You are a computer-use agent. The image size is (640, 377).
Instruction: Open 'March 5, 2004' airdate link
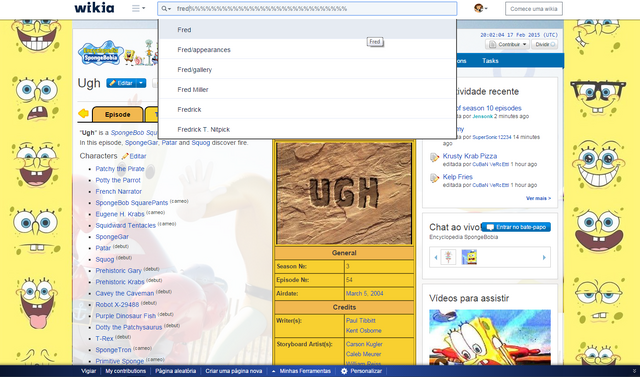tap(364, 293)
